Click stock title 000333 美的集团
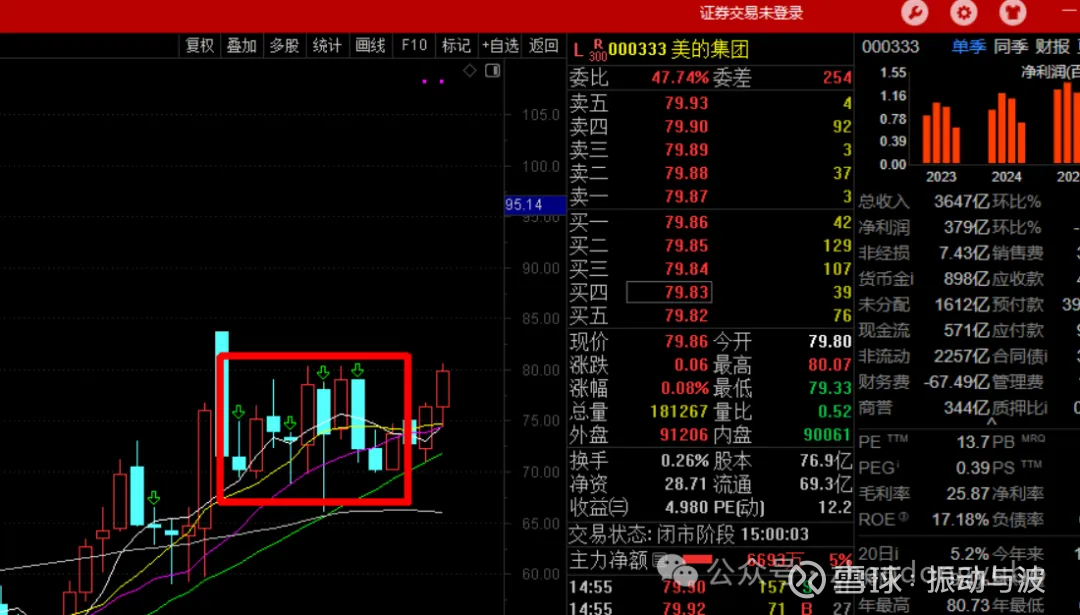The height and width of the screenshot is (615, 1080). pyautogui.click(x=678, y=50)
